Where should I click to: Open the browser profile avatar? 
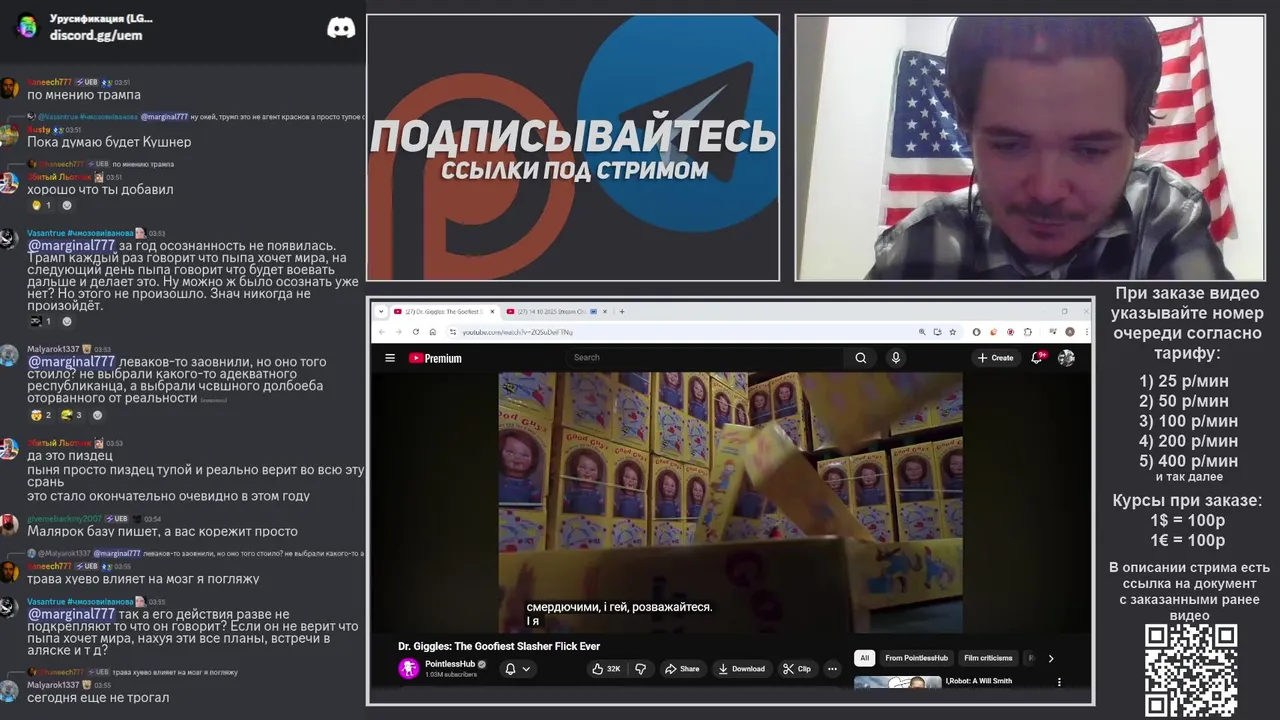coord(1070,332)
